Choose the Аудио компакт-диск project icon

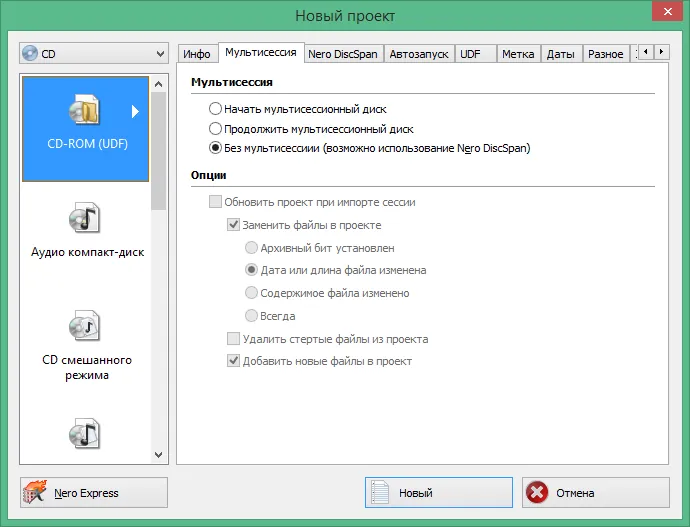pyautogui.click(x=84, y=218)
